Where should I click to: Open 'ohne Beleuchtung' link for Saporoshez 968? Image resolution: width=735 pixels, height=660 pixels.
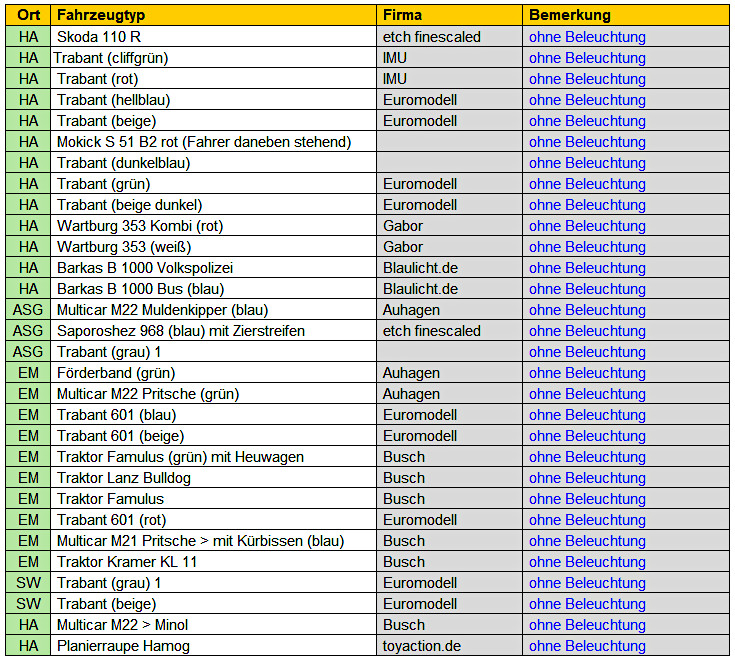coord(587,331)
